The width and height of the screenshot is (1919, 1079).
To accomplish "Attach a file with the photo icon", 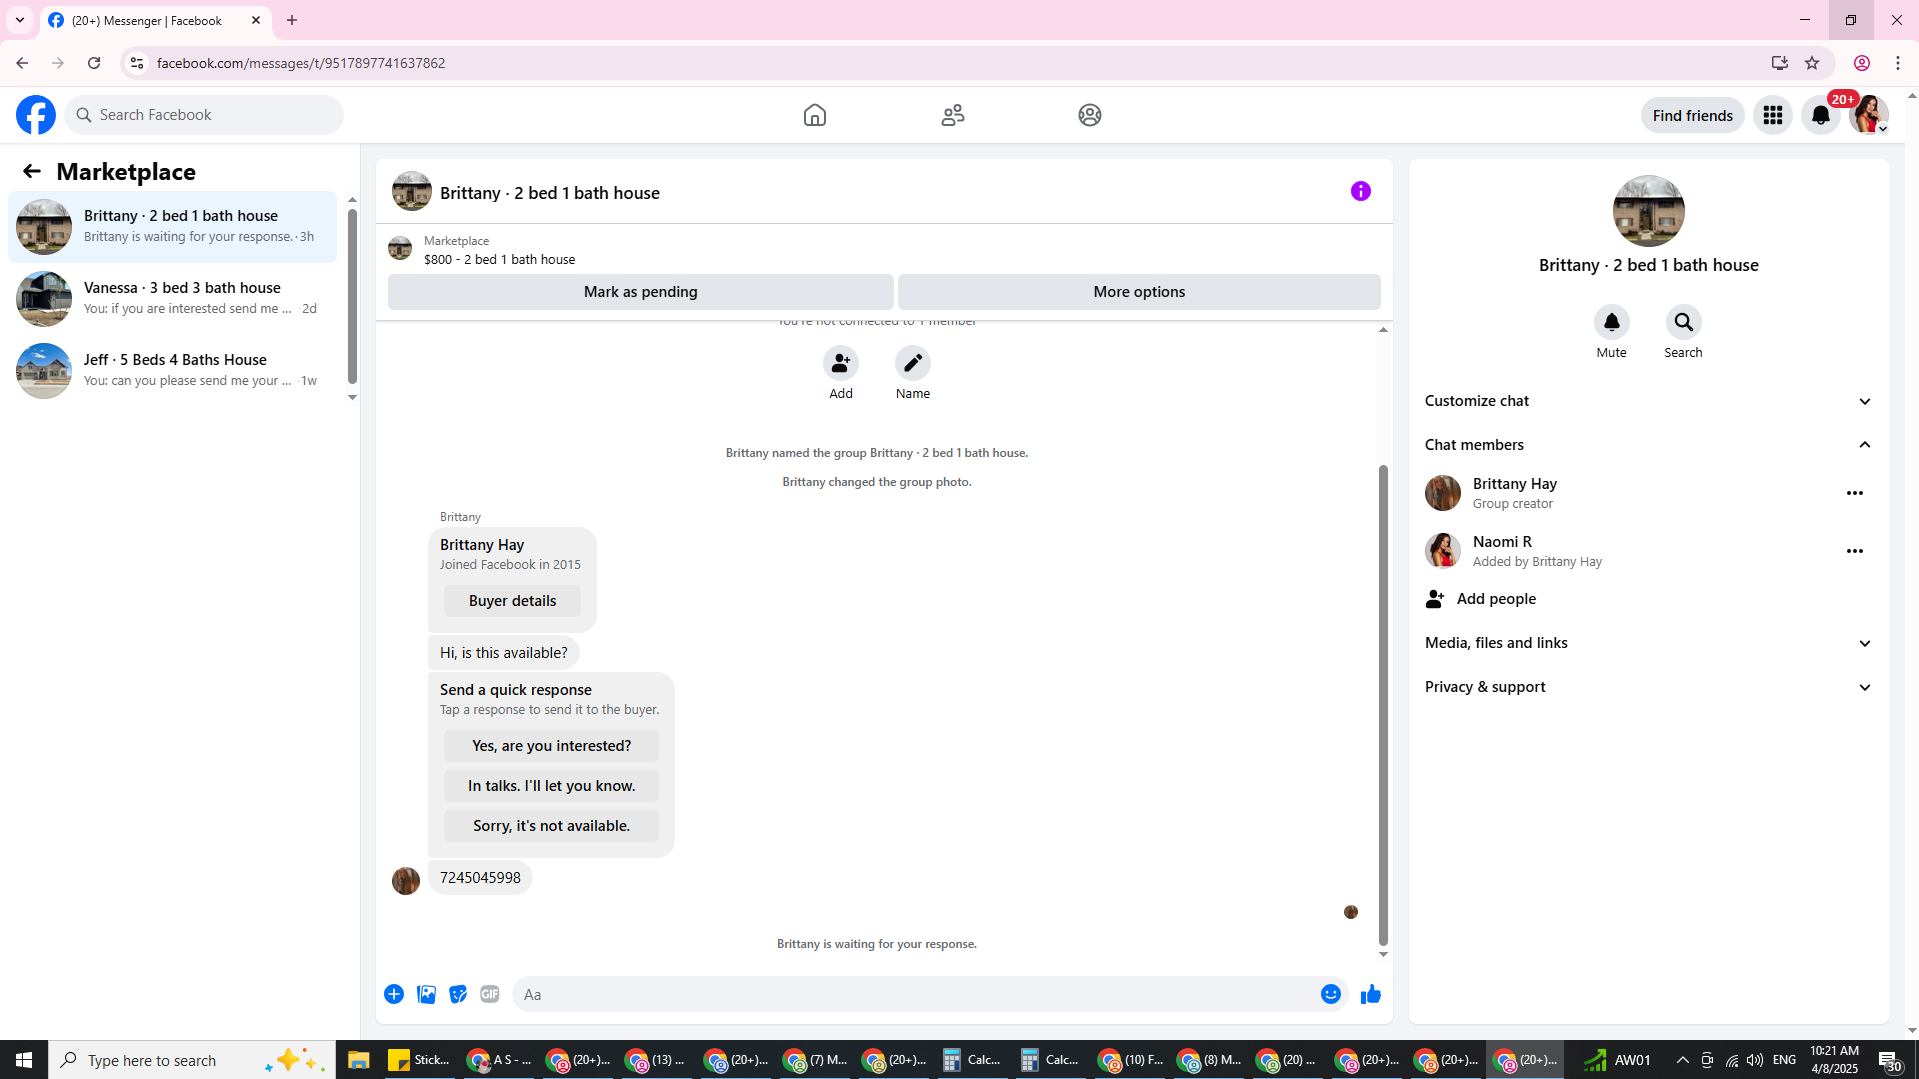I will pyautogui.click(x=426, y=993).
